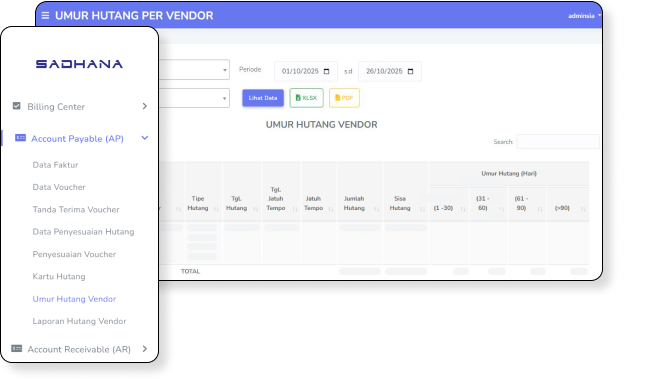The width and height of the screenshot is (653, 379).
Task: Click the Lihat Data button
Action: click(x=263, y=98)
